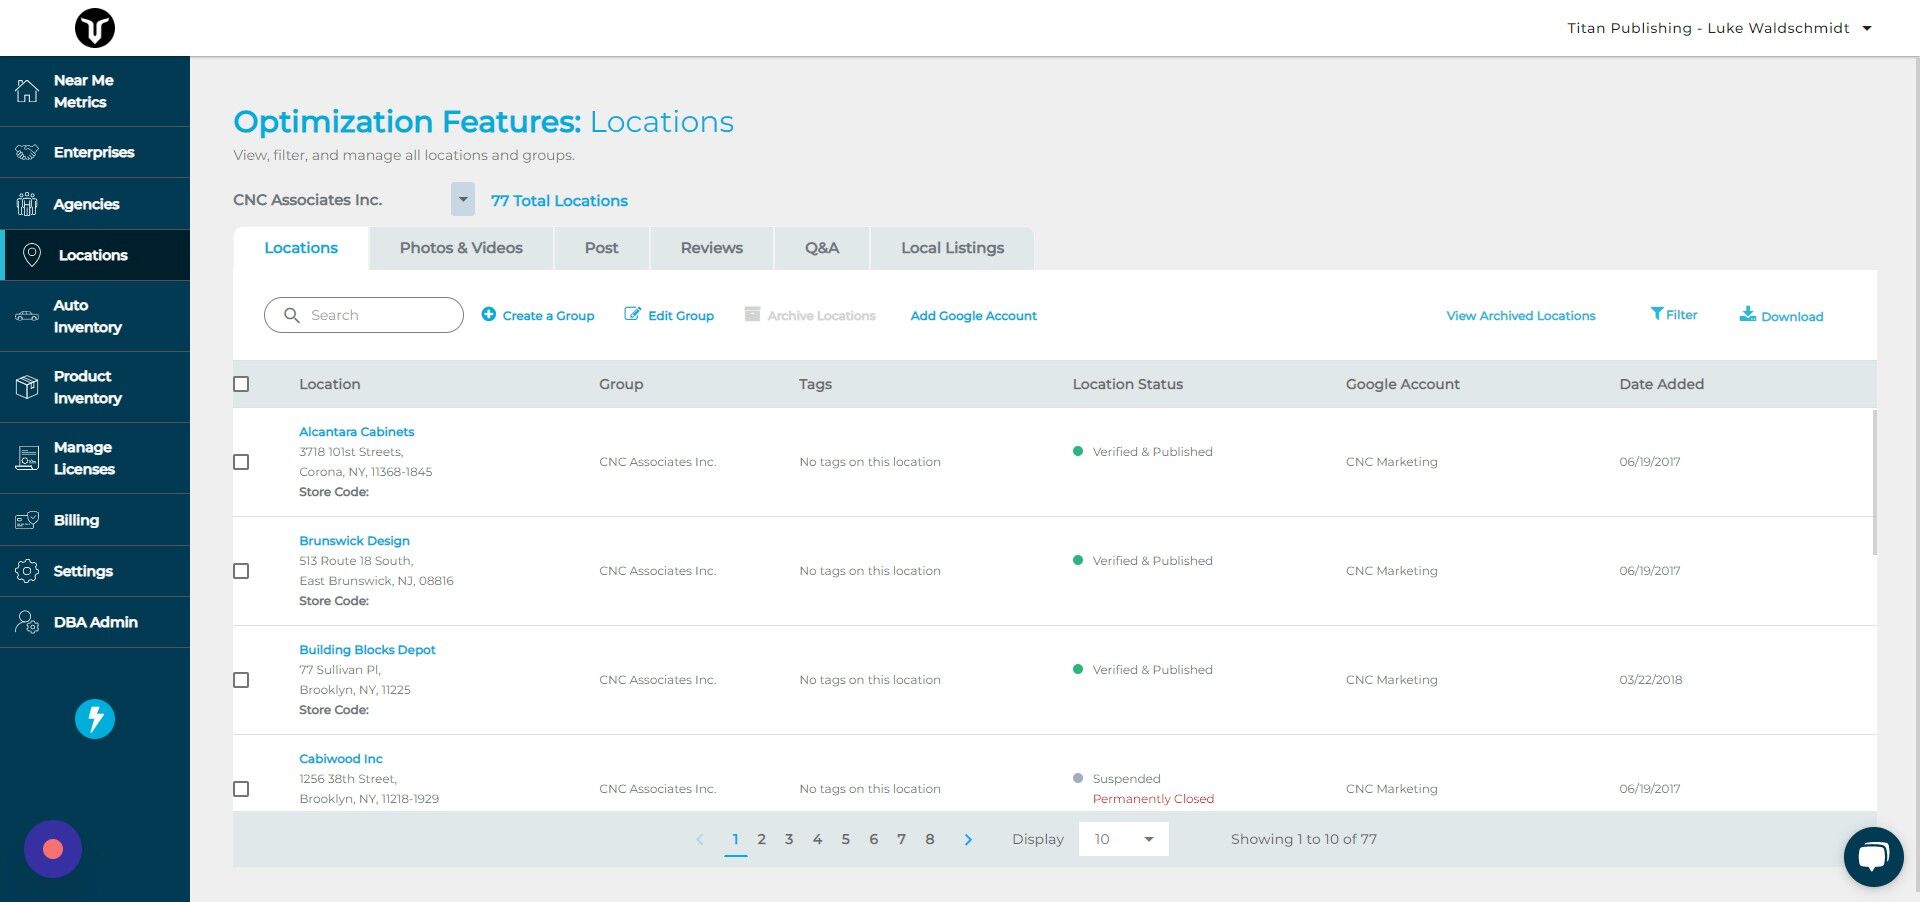This screenshot has width=1920, height=902.
Task: Open the chat widget bubble
Action: coord(1874,856)
